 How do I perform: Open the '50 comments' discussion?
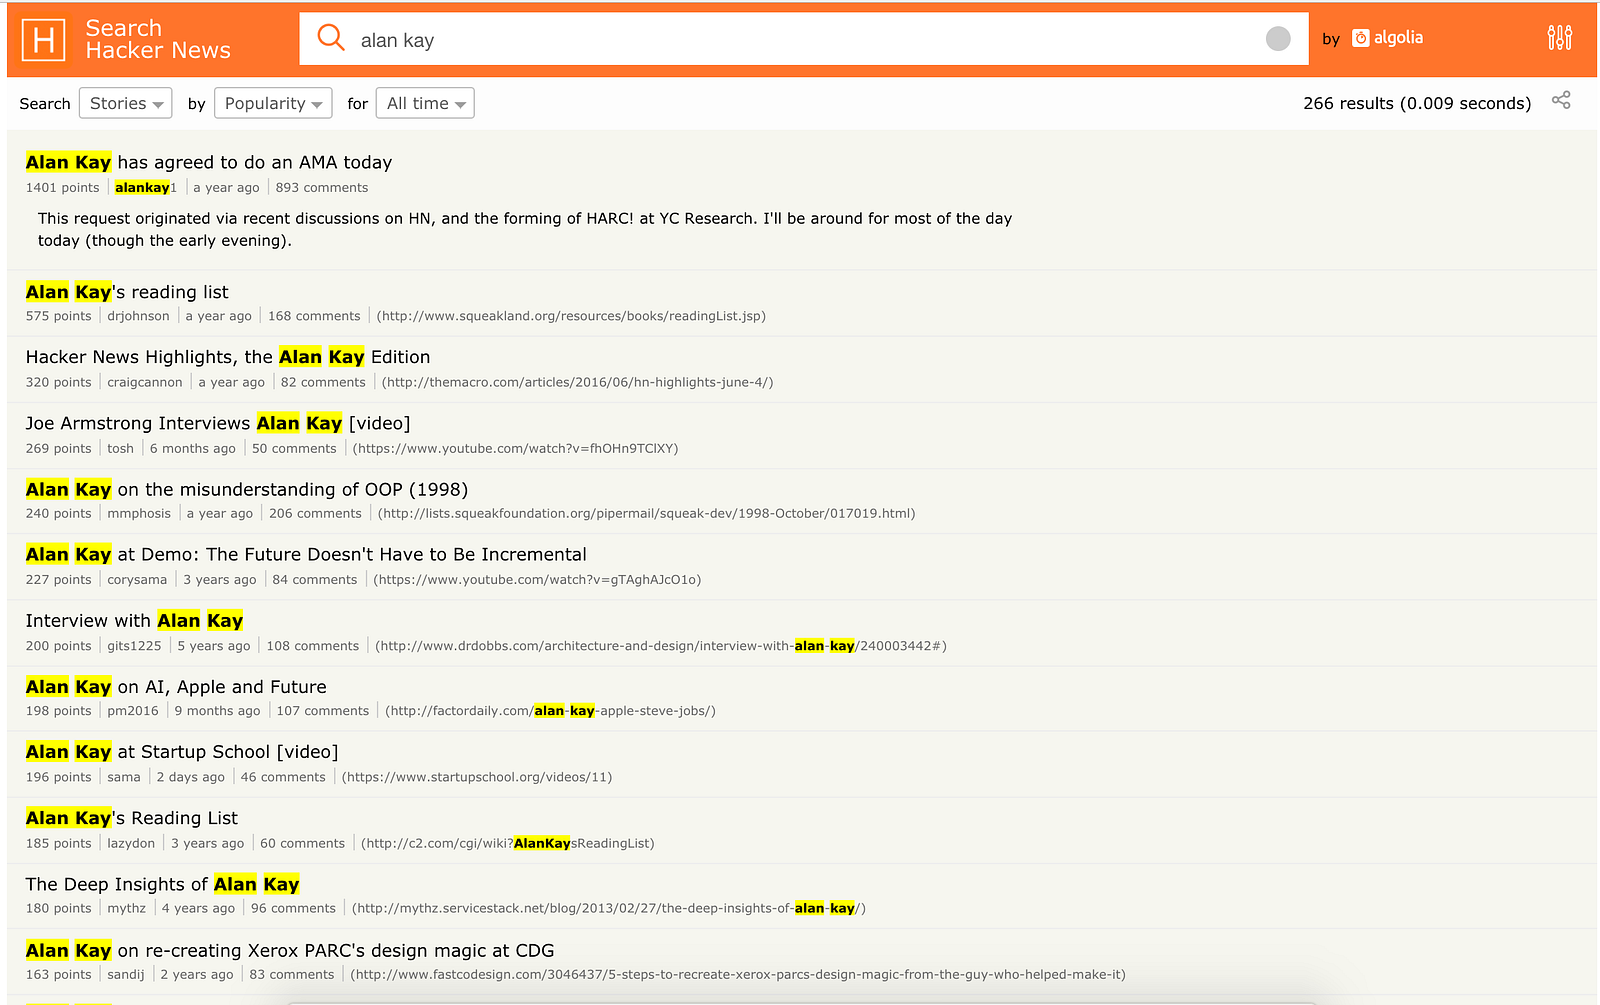click(x=294, y=448)
